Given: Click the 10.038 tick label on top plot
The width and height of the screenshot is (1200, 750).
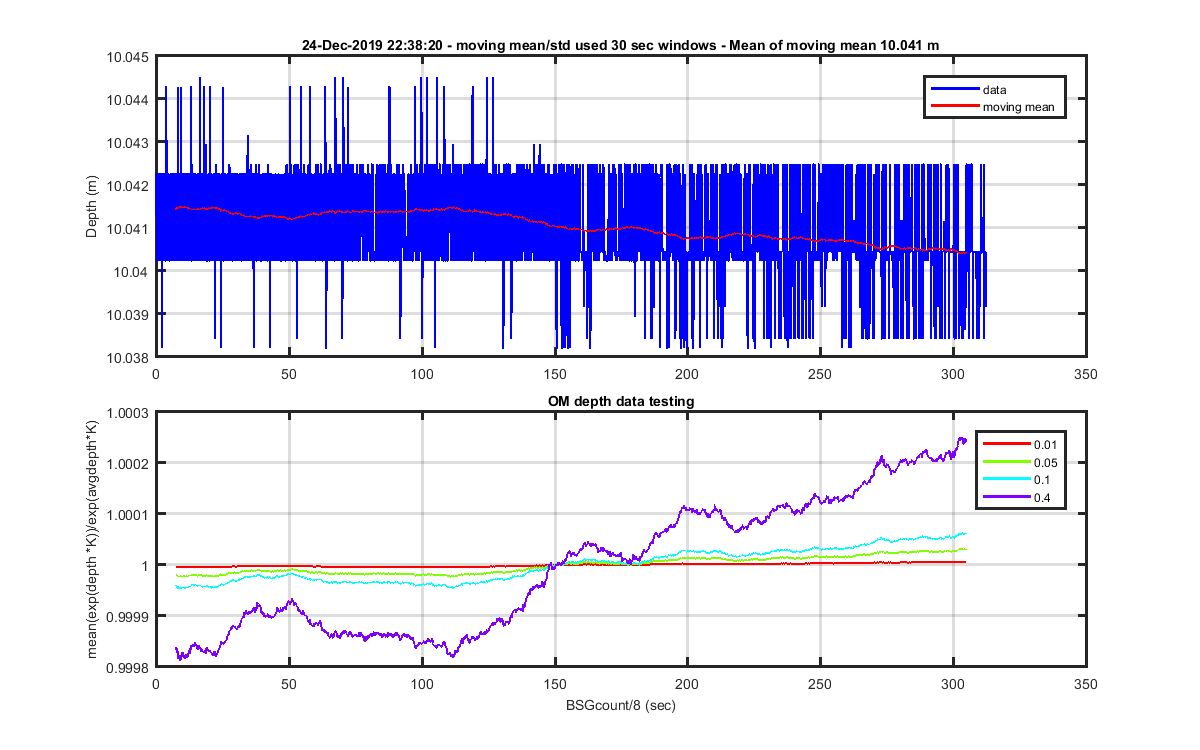Looking at the screenshot, I should click(x=127, y=358).
